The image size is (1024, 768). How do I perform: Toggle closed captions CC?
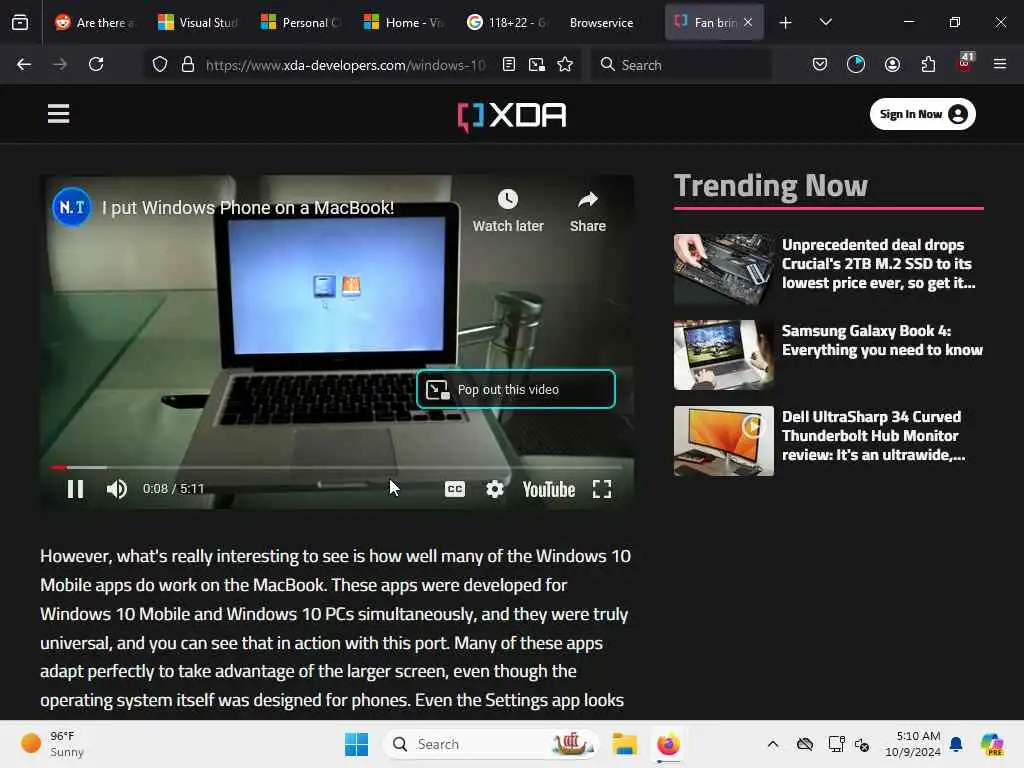[455, 489]
